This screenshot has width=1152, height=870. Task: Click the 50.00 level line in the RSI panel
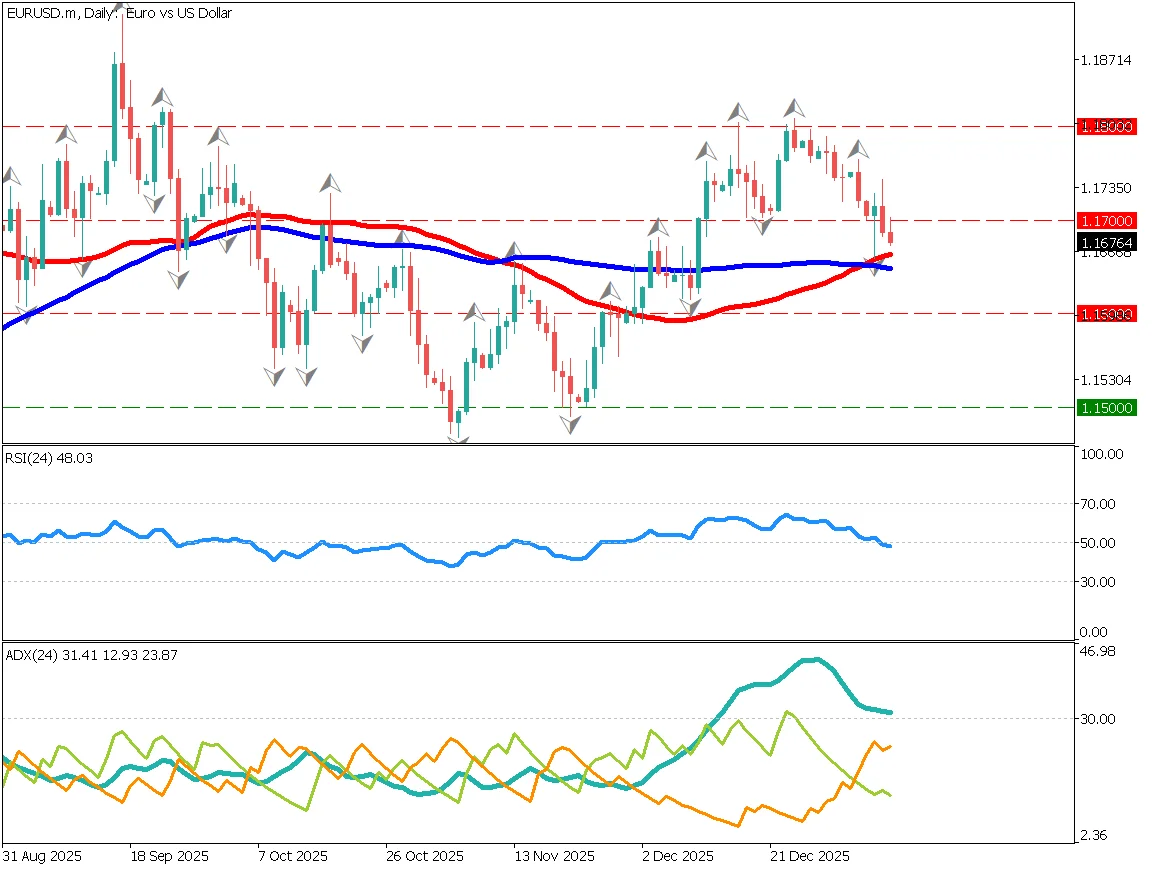point(500,544)
